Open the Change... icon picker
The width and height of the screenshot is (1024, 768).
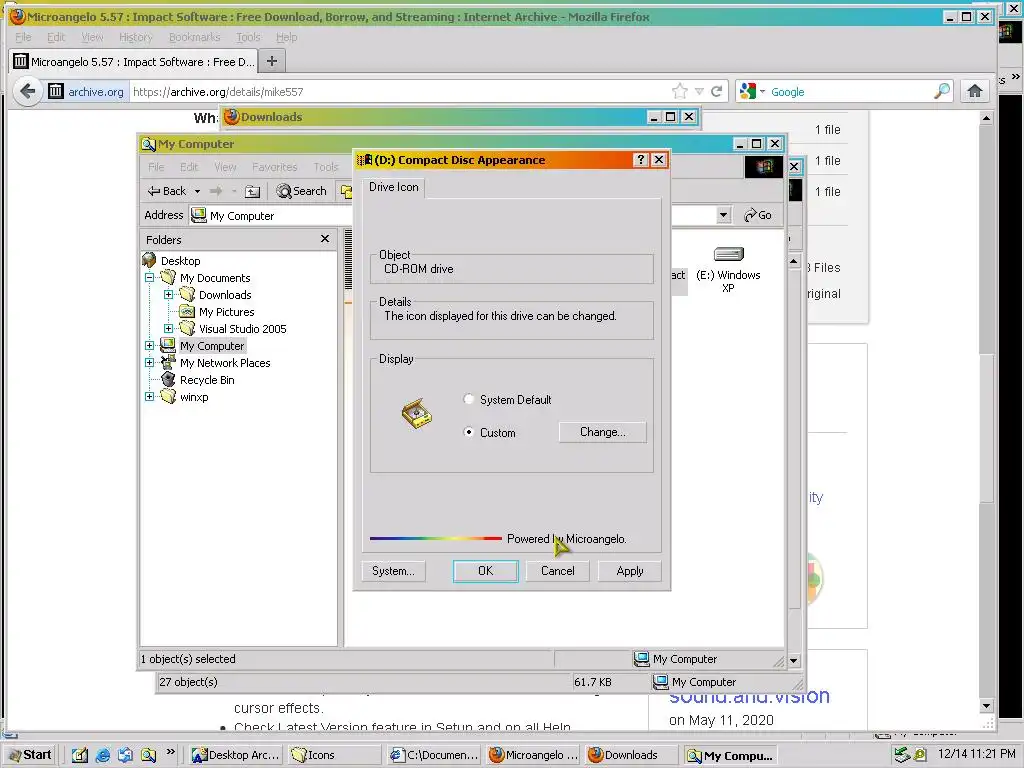(x=602, y=432)
